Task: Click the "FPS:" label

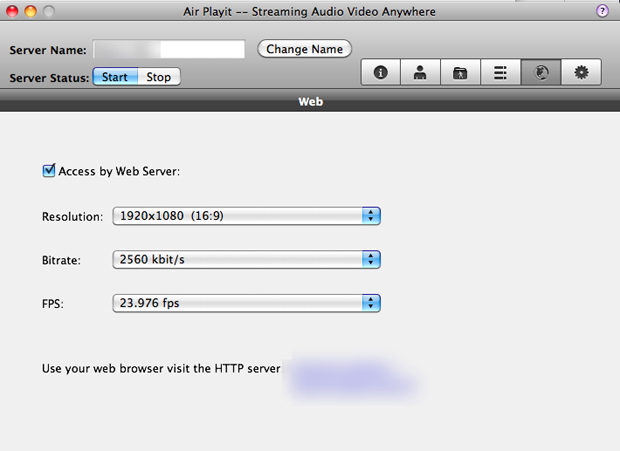Action: coord(53,304)
